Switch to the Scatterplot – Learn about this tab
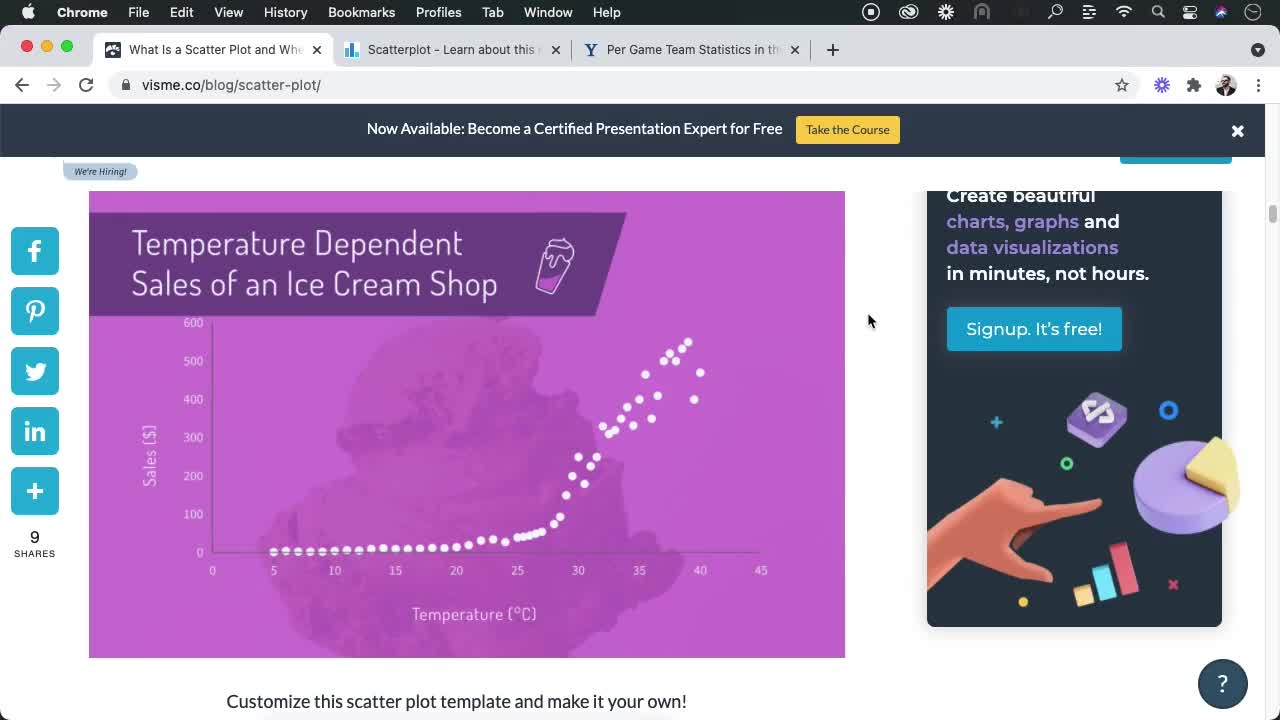This screenshot has width=1280, height=720. coord(451,50)
